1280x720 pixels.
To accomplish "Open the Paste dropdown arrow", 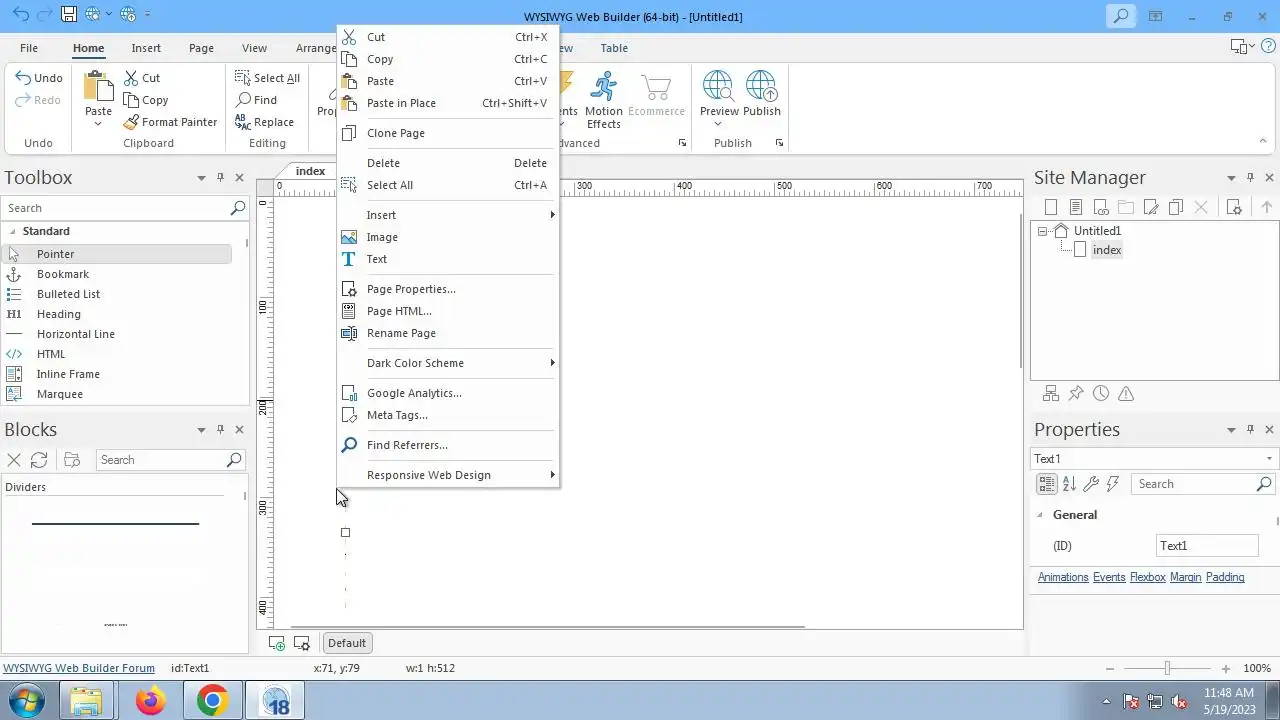I will click(x=98, y=123).
